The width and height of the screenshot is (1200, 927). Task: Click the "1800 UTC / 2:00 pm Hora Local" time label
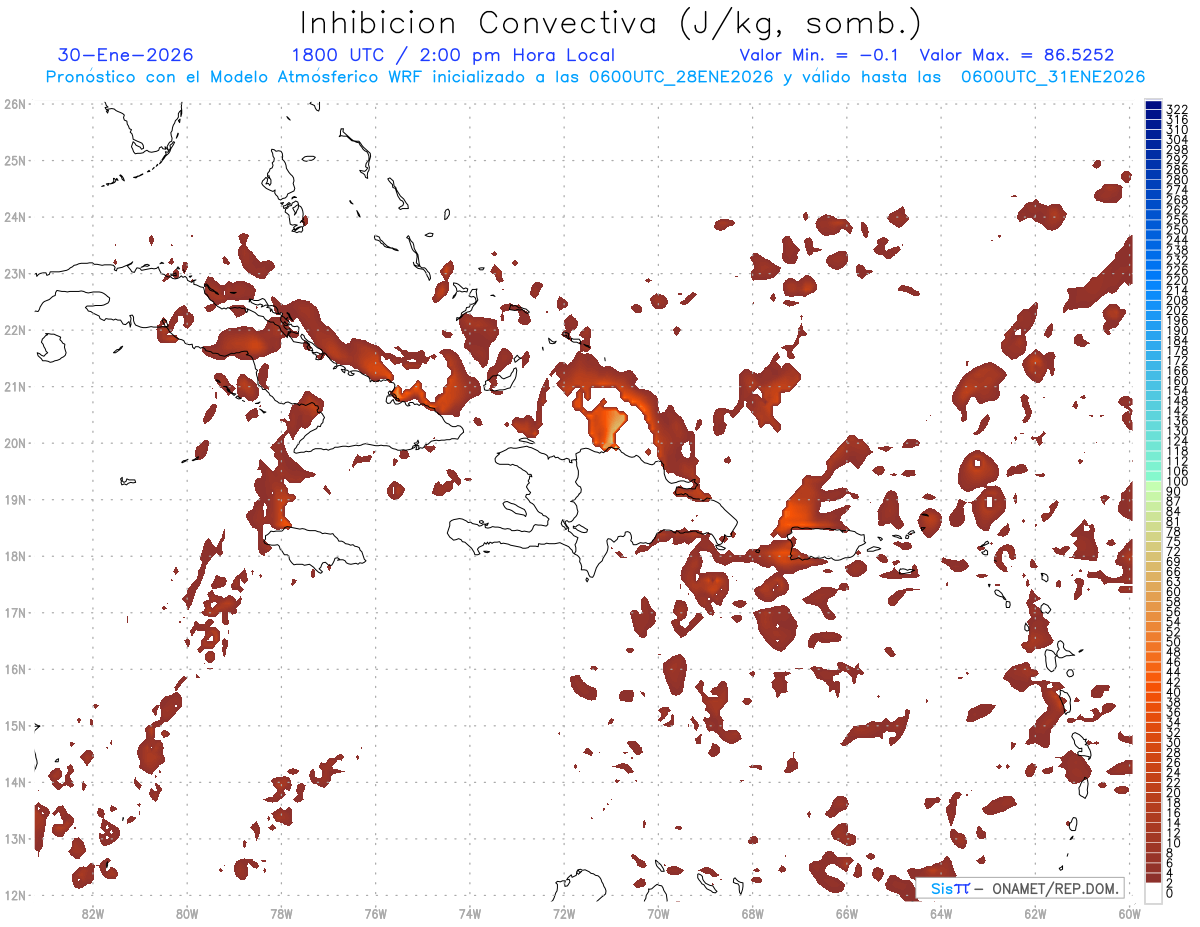tap(453, 56)
